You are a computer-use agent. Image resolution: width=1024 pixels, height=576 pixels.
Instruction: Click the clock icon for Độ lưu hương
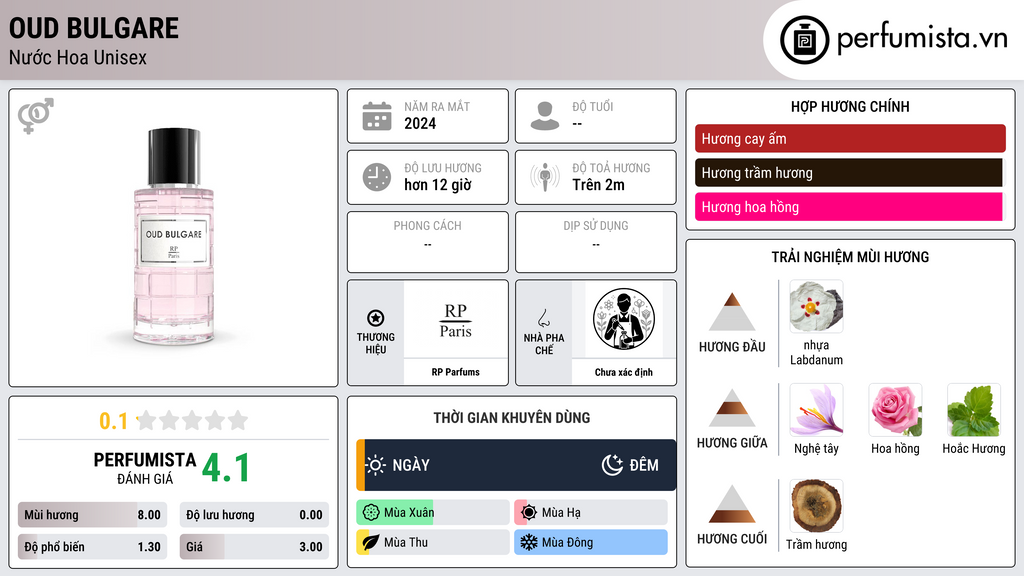pyautogui.click(x=377, y=177)
